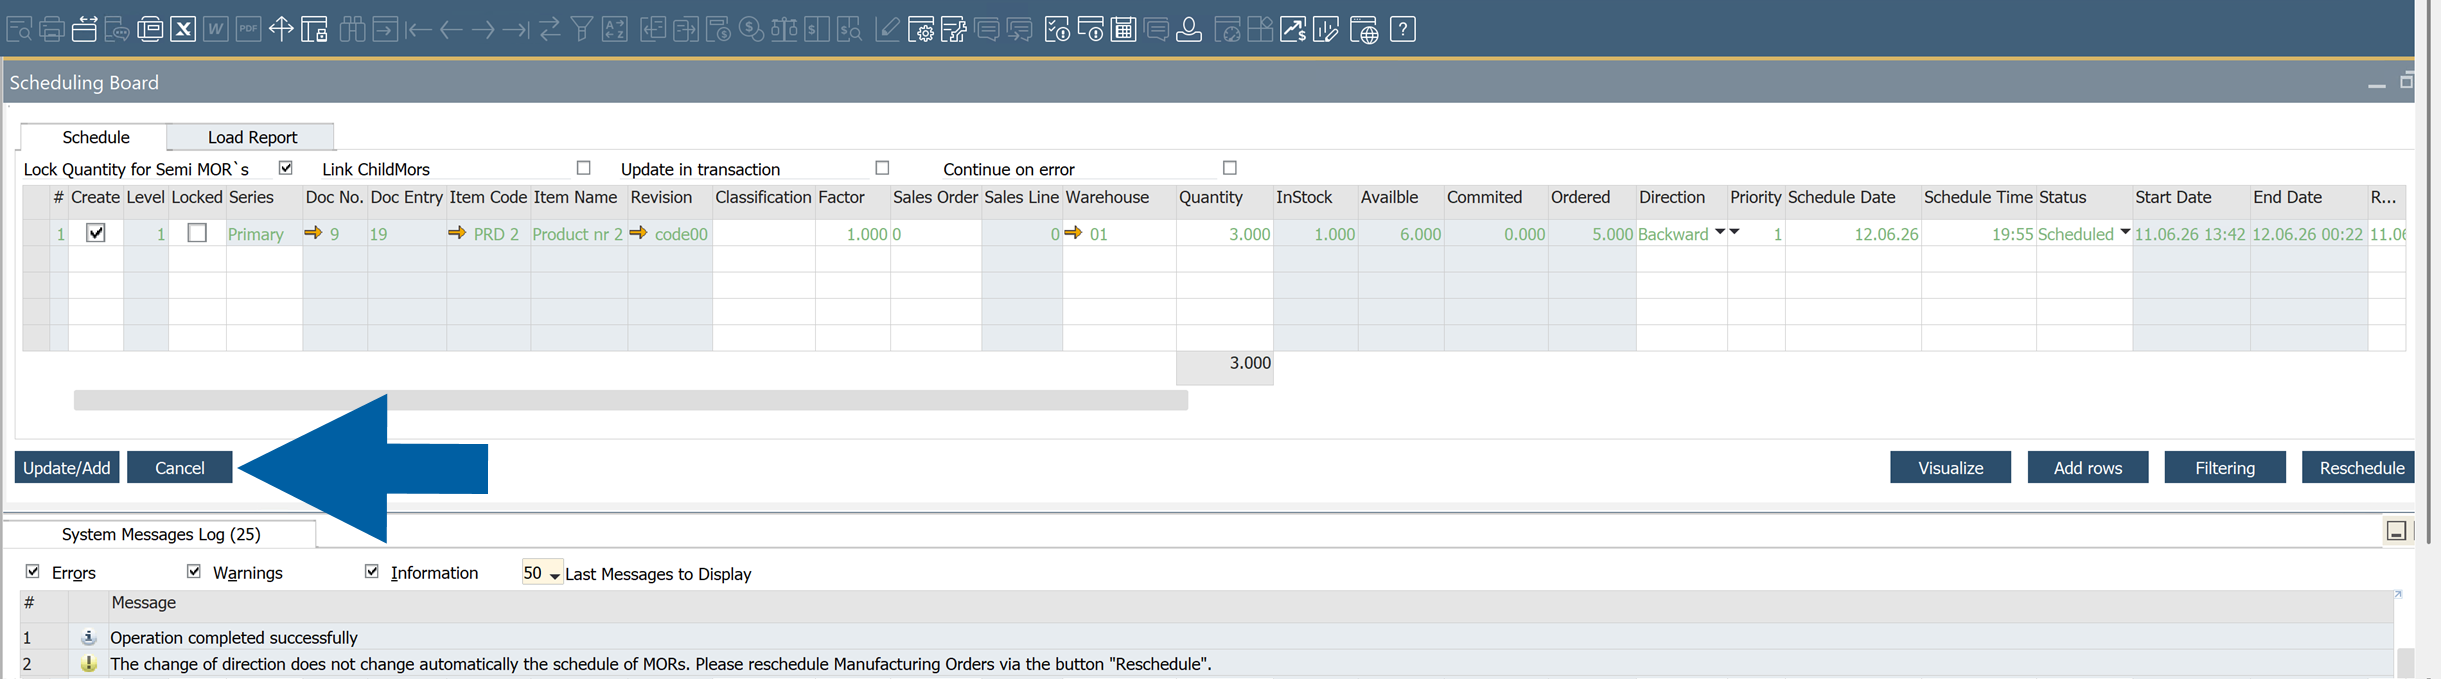
Task: Click the calculator toolbar icon
Action: click(1124, 30)
